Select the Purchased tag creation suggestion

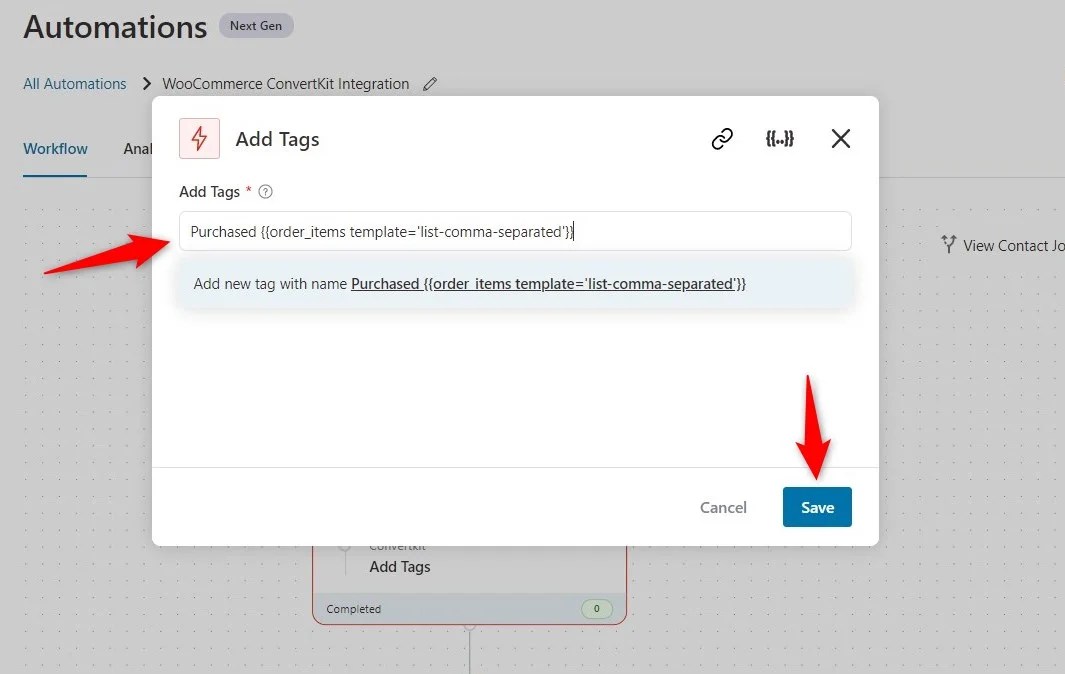pyautogui.click(x=515, y=283)
